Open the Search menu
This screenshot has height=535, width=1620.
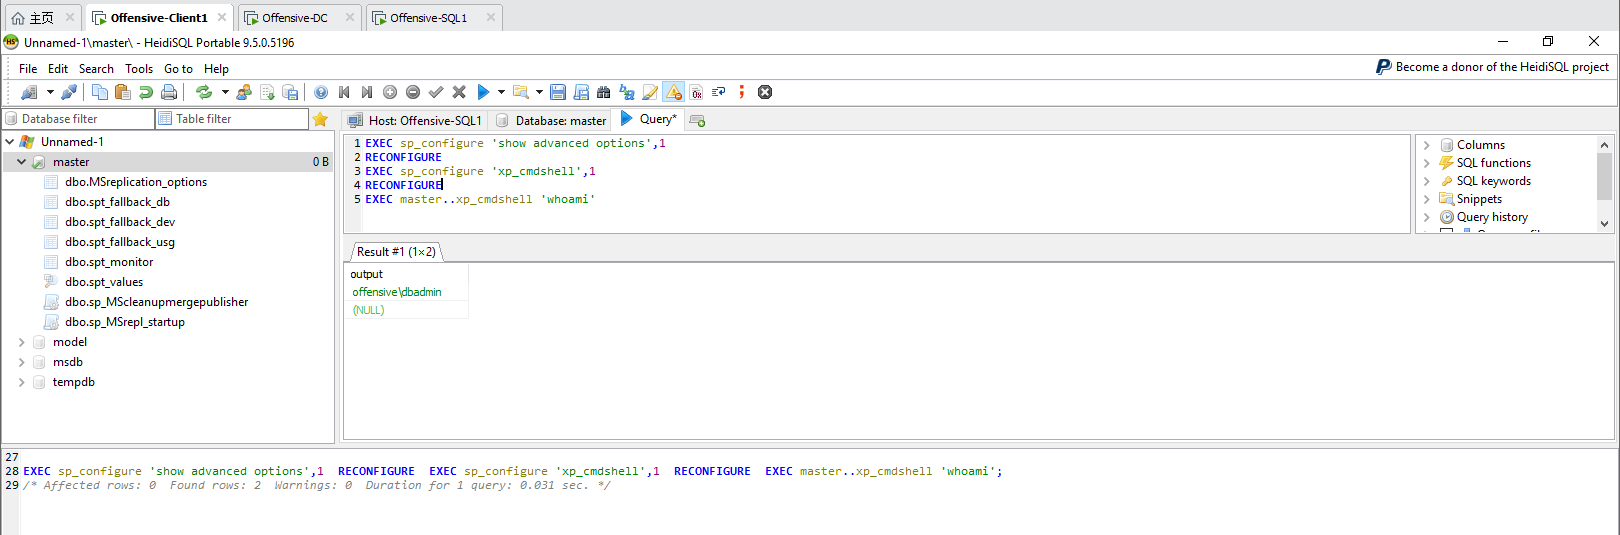96,69
